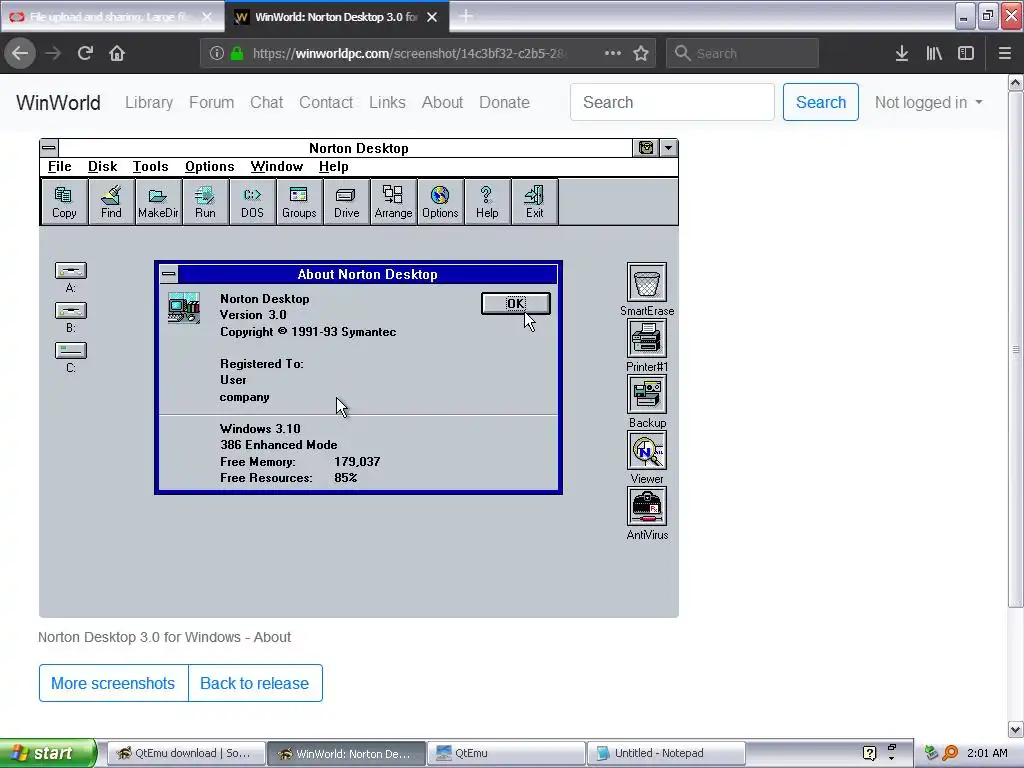Open the Links navigation item
This screenshot has height=768, width=1024.
point(387,103)
